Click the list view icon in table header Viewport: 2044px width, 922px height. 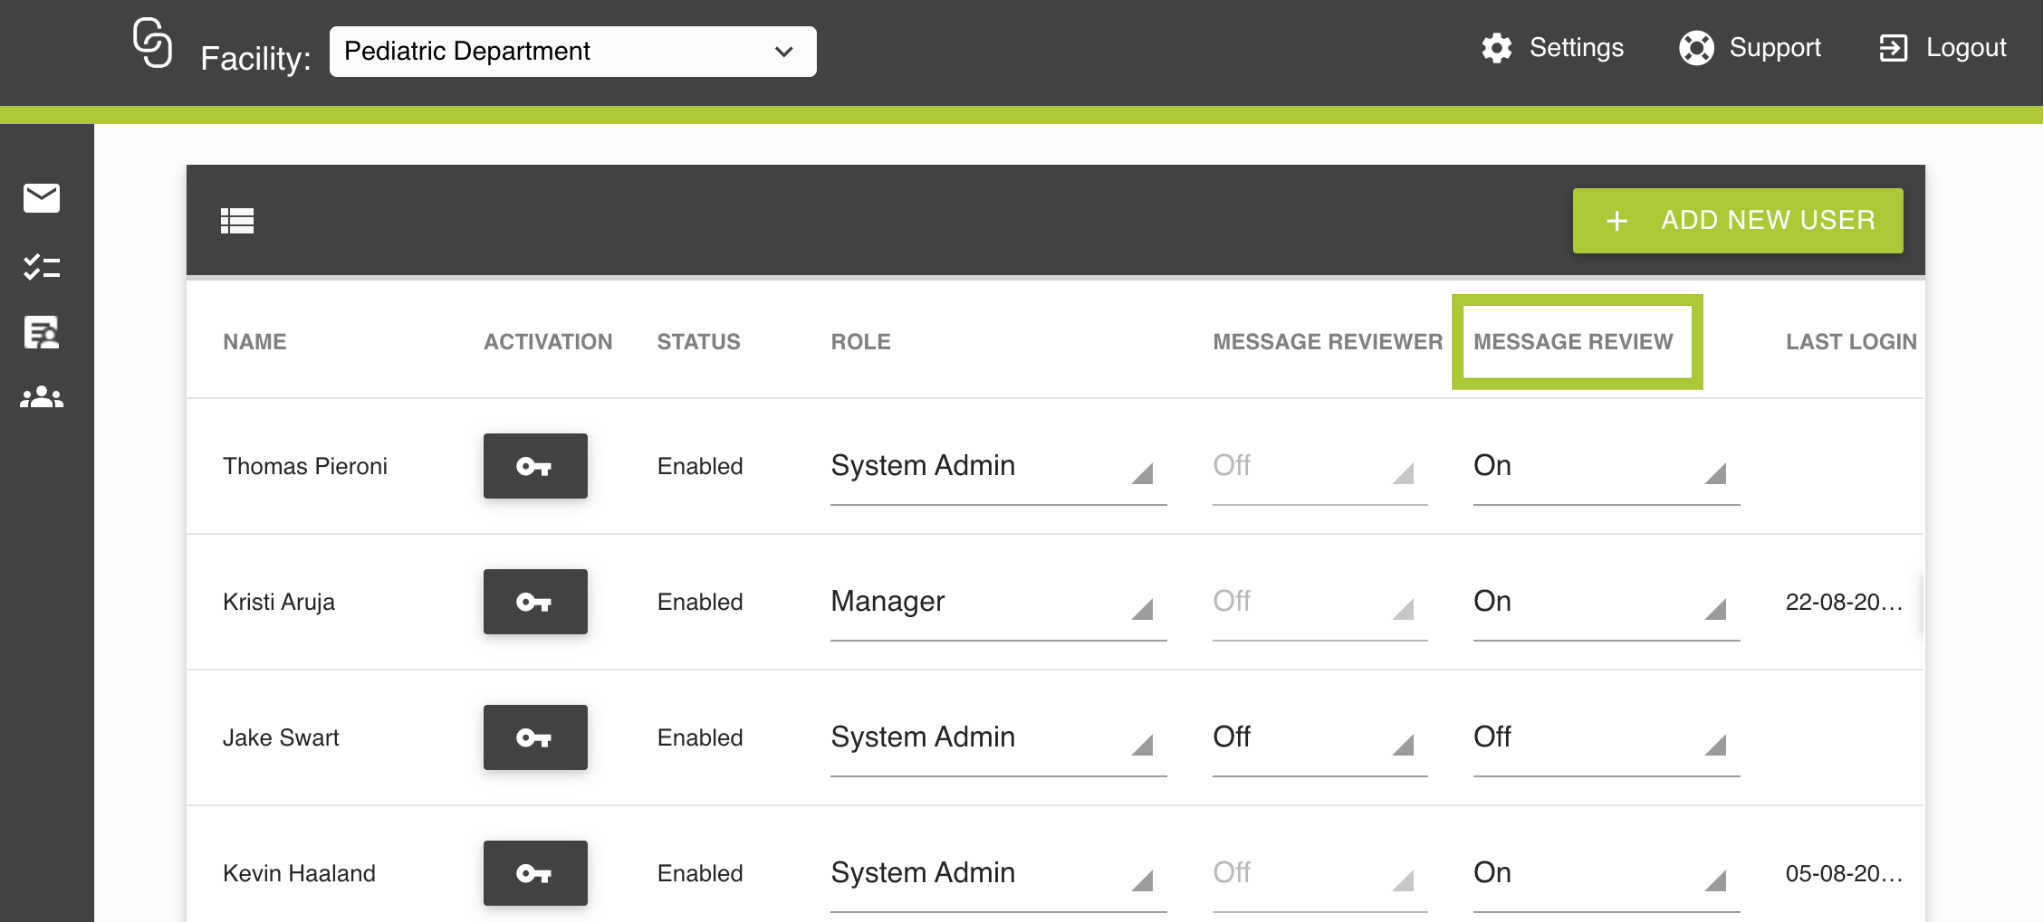tap(237, 220)
